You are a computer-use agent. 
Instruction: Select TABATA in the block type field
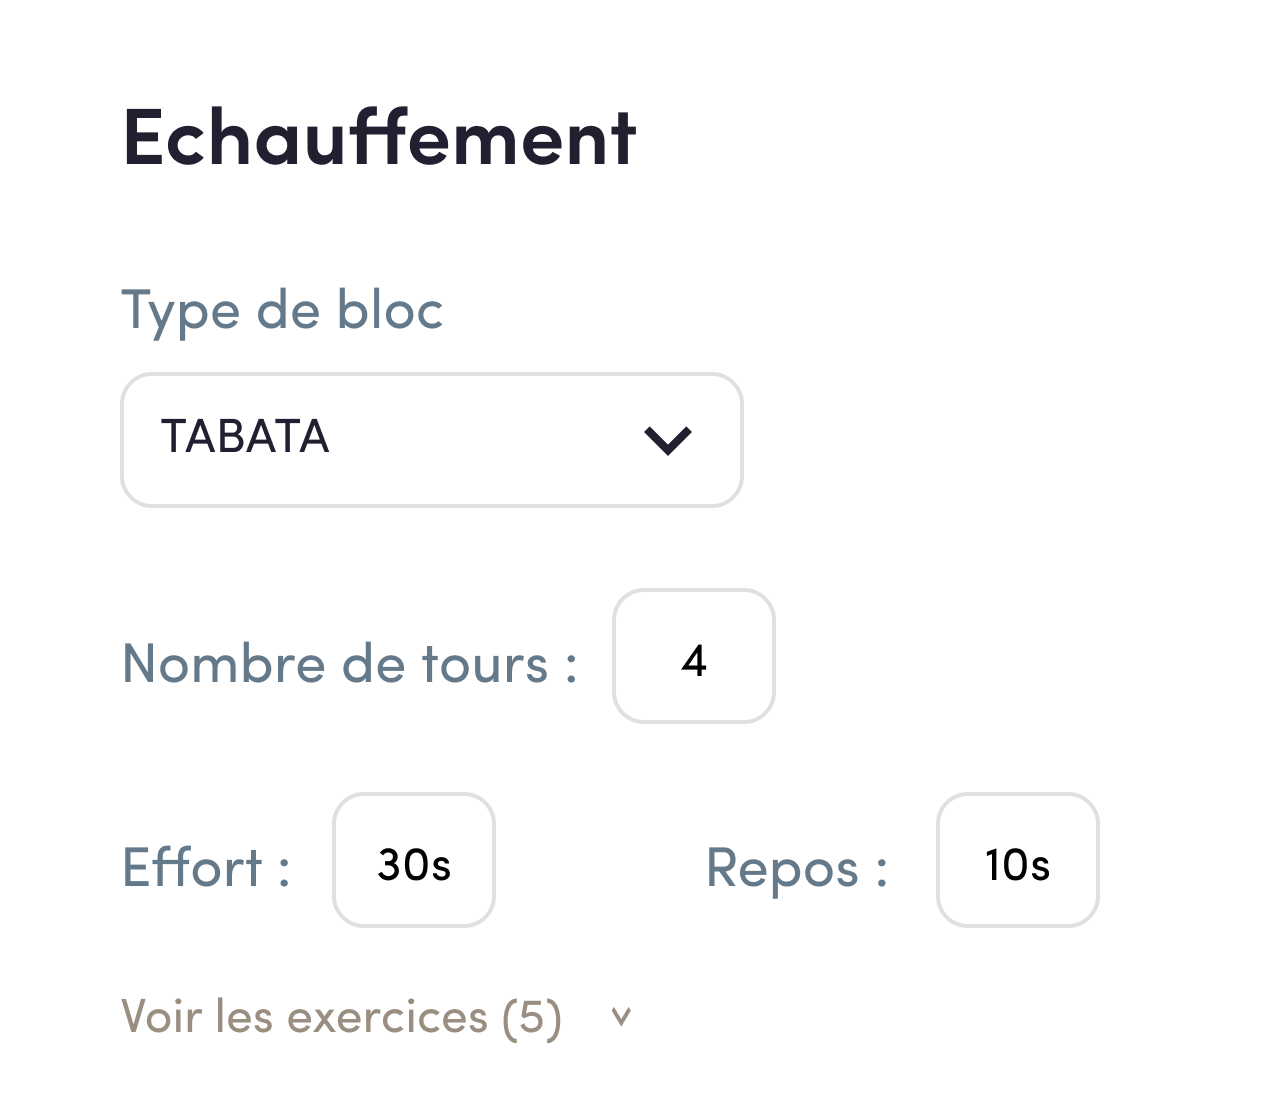431,439
